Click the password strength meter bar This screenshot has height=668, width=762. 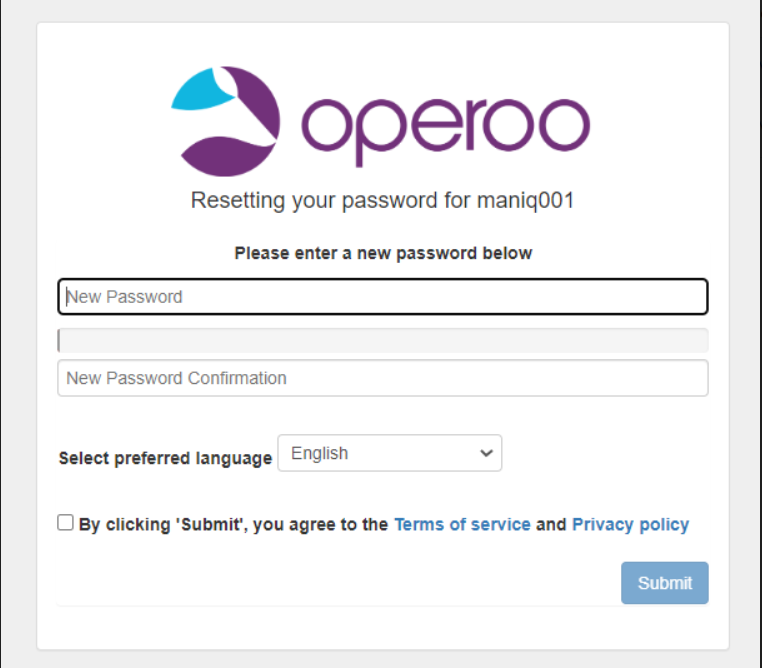tap(383, 341)
